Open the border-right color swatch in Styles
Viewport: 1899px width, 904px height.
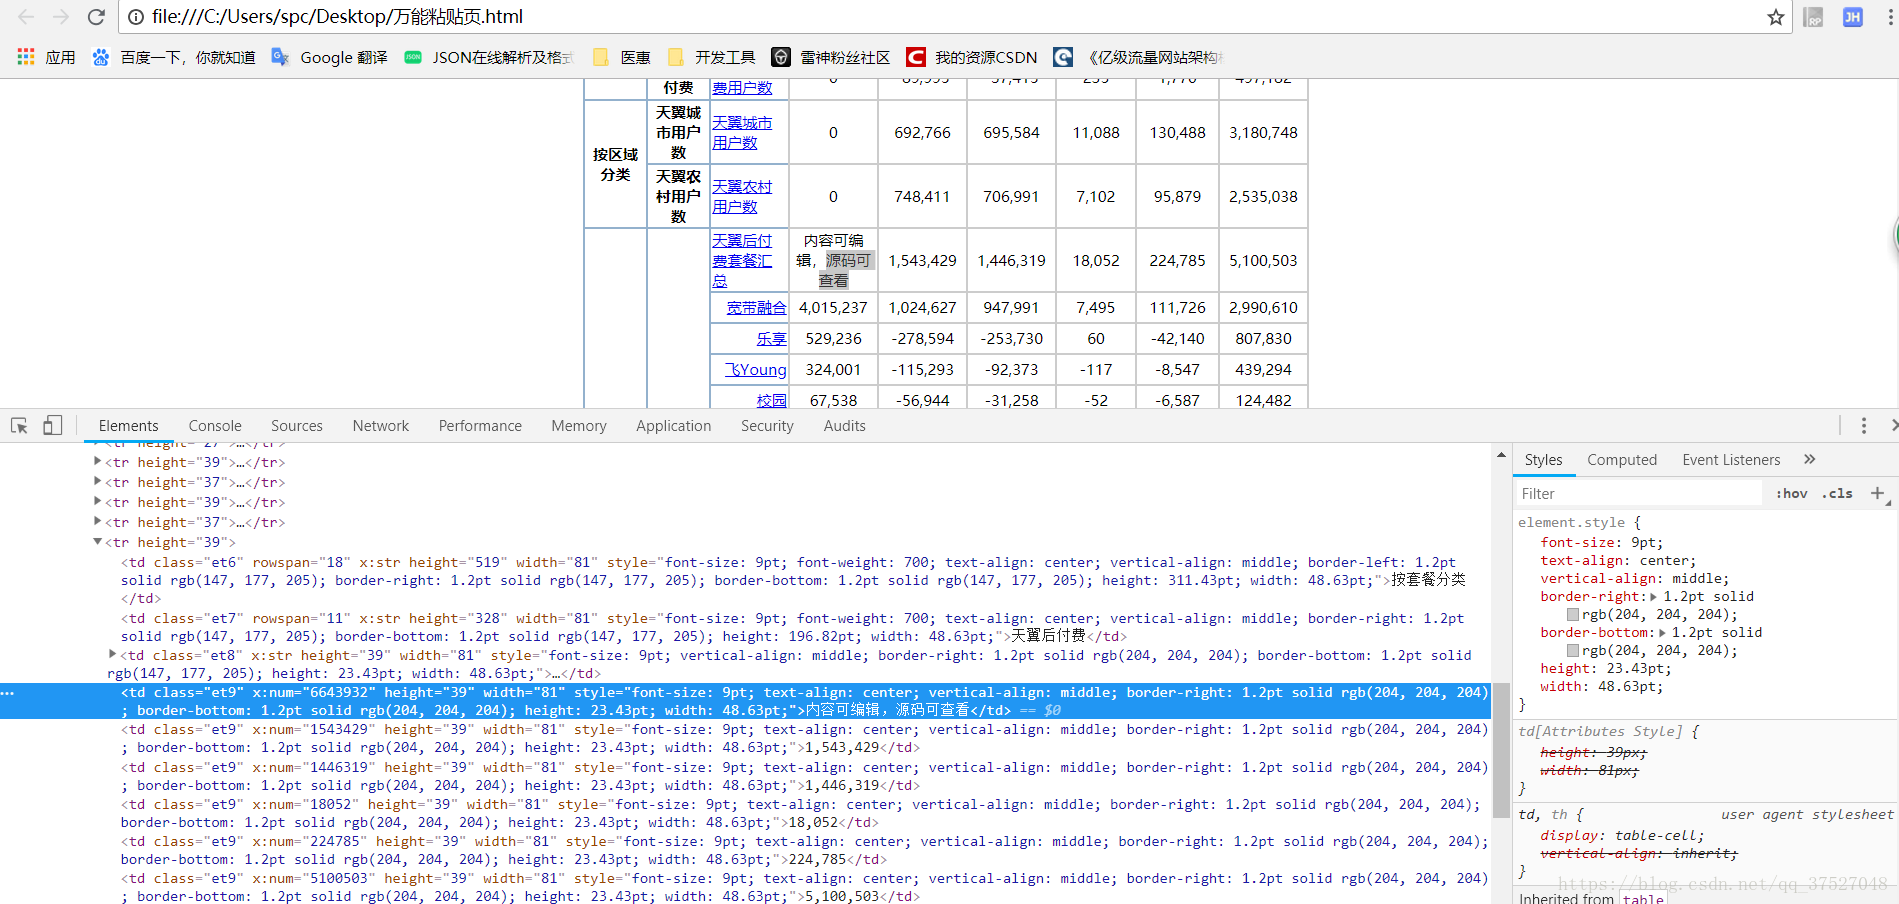pyautogui.click(x=1573, y=615)
